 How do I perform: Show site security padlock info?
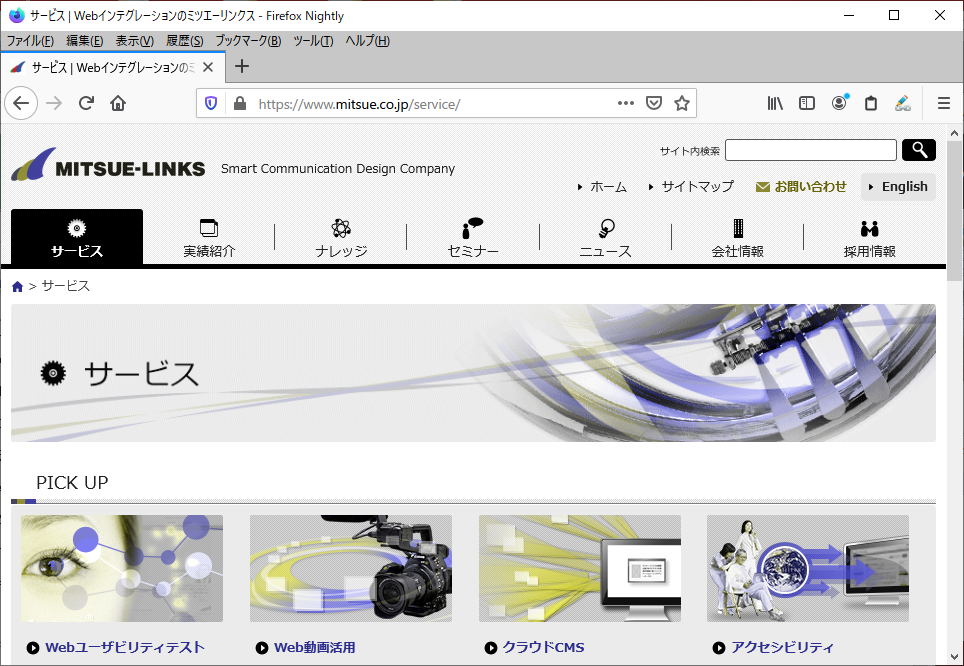[x=240, y=103]
